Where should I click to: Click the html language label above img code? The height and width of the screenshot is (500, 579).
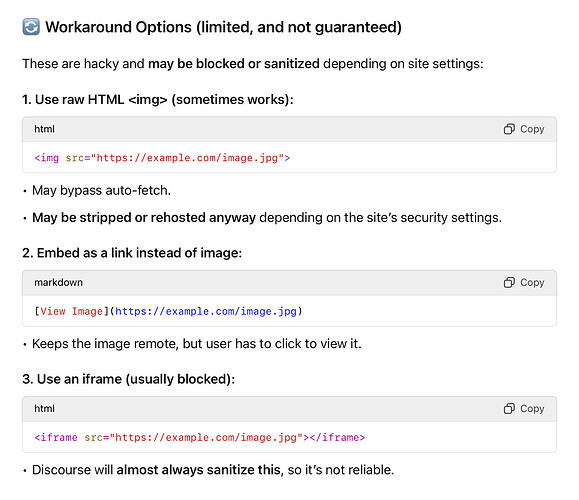coord(44,129)
